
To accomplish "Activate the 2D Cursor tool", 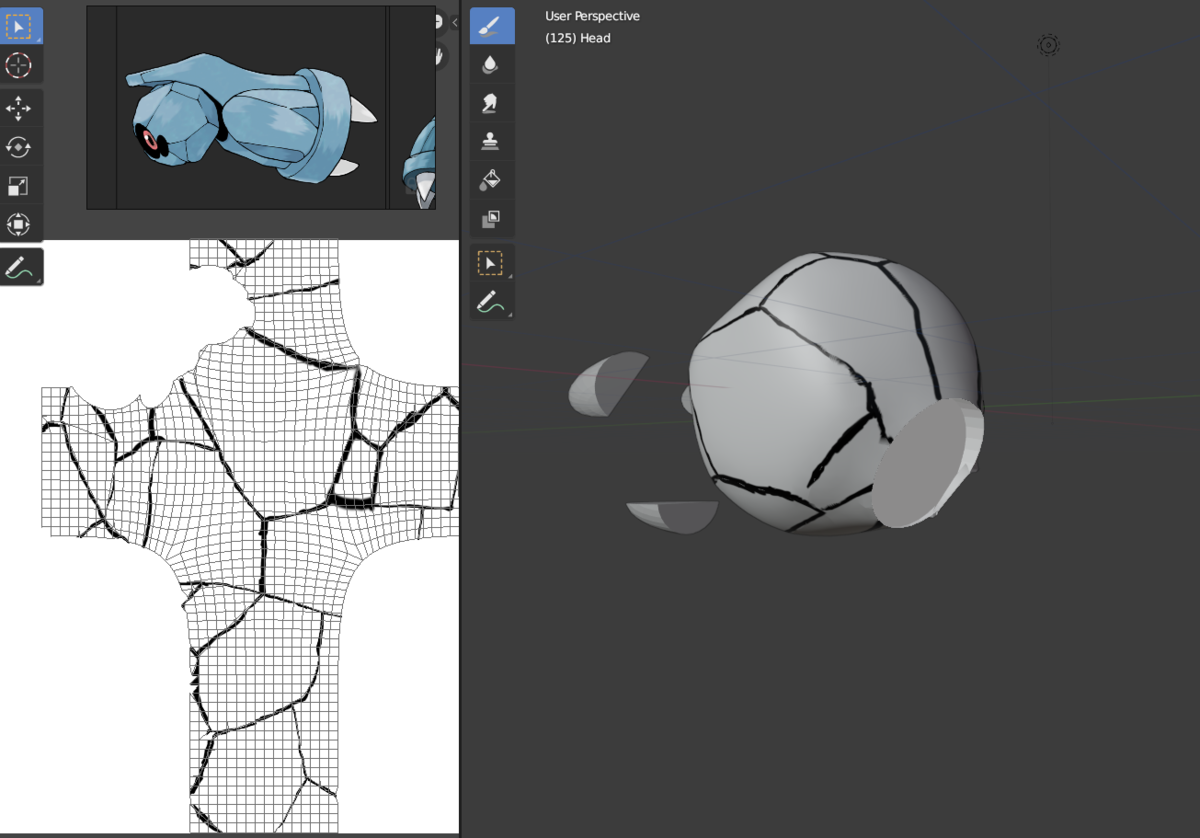I will (x=19, y=65).
